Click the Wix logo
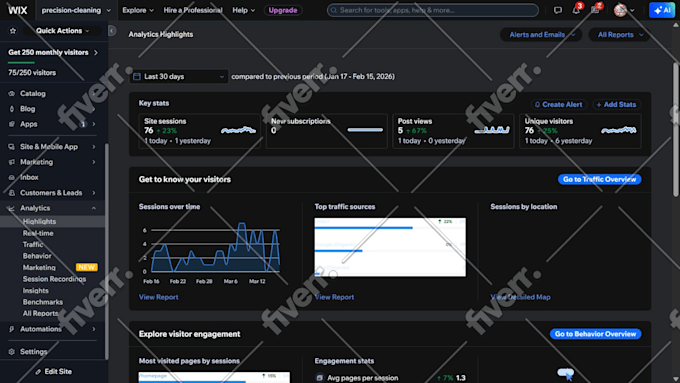Image resolution: width=680 pixels, height=383 pixels. tap(17, 10)
